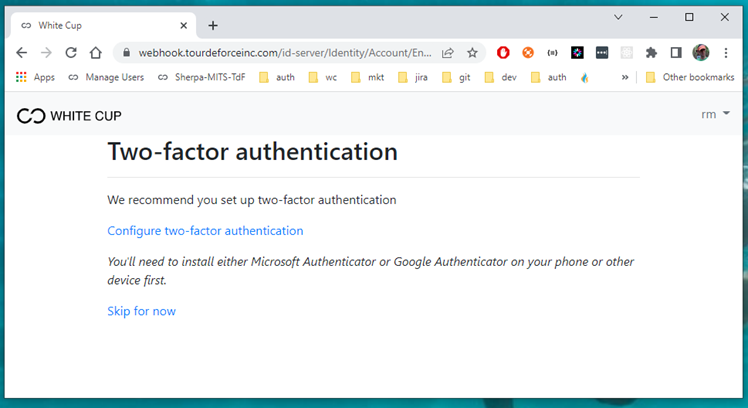Image resolution: width=748 pixels, height=408 pixels.
Task: Open the Chrome profile avatar
Action: pyautogui.click(x=701, y=52)
